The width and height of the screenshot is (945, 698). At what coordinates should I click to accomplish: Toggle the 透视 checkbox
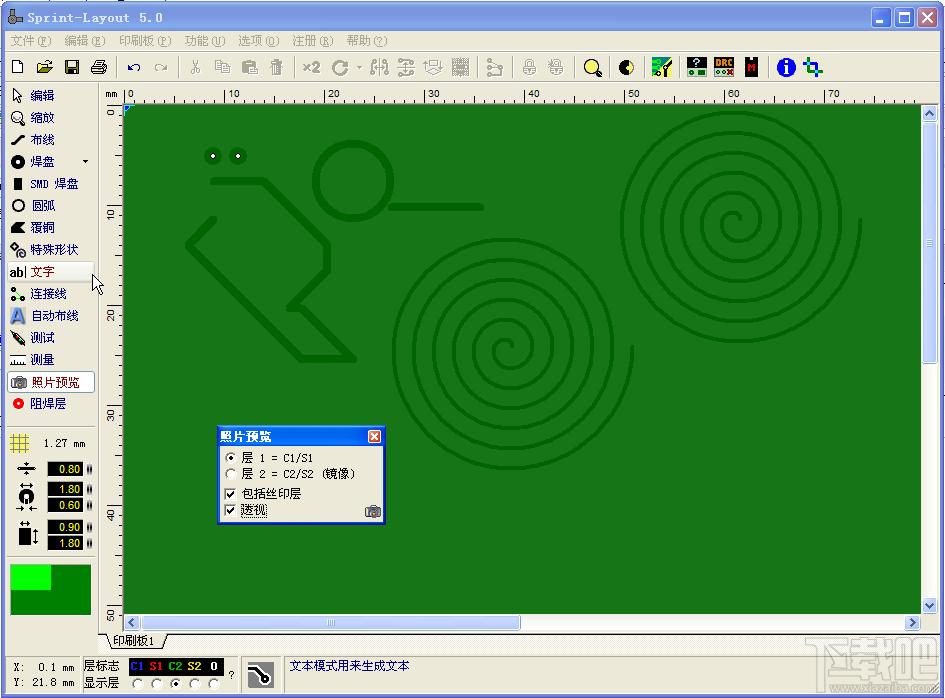click(x=230, y=511)
